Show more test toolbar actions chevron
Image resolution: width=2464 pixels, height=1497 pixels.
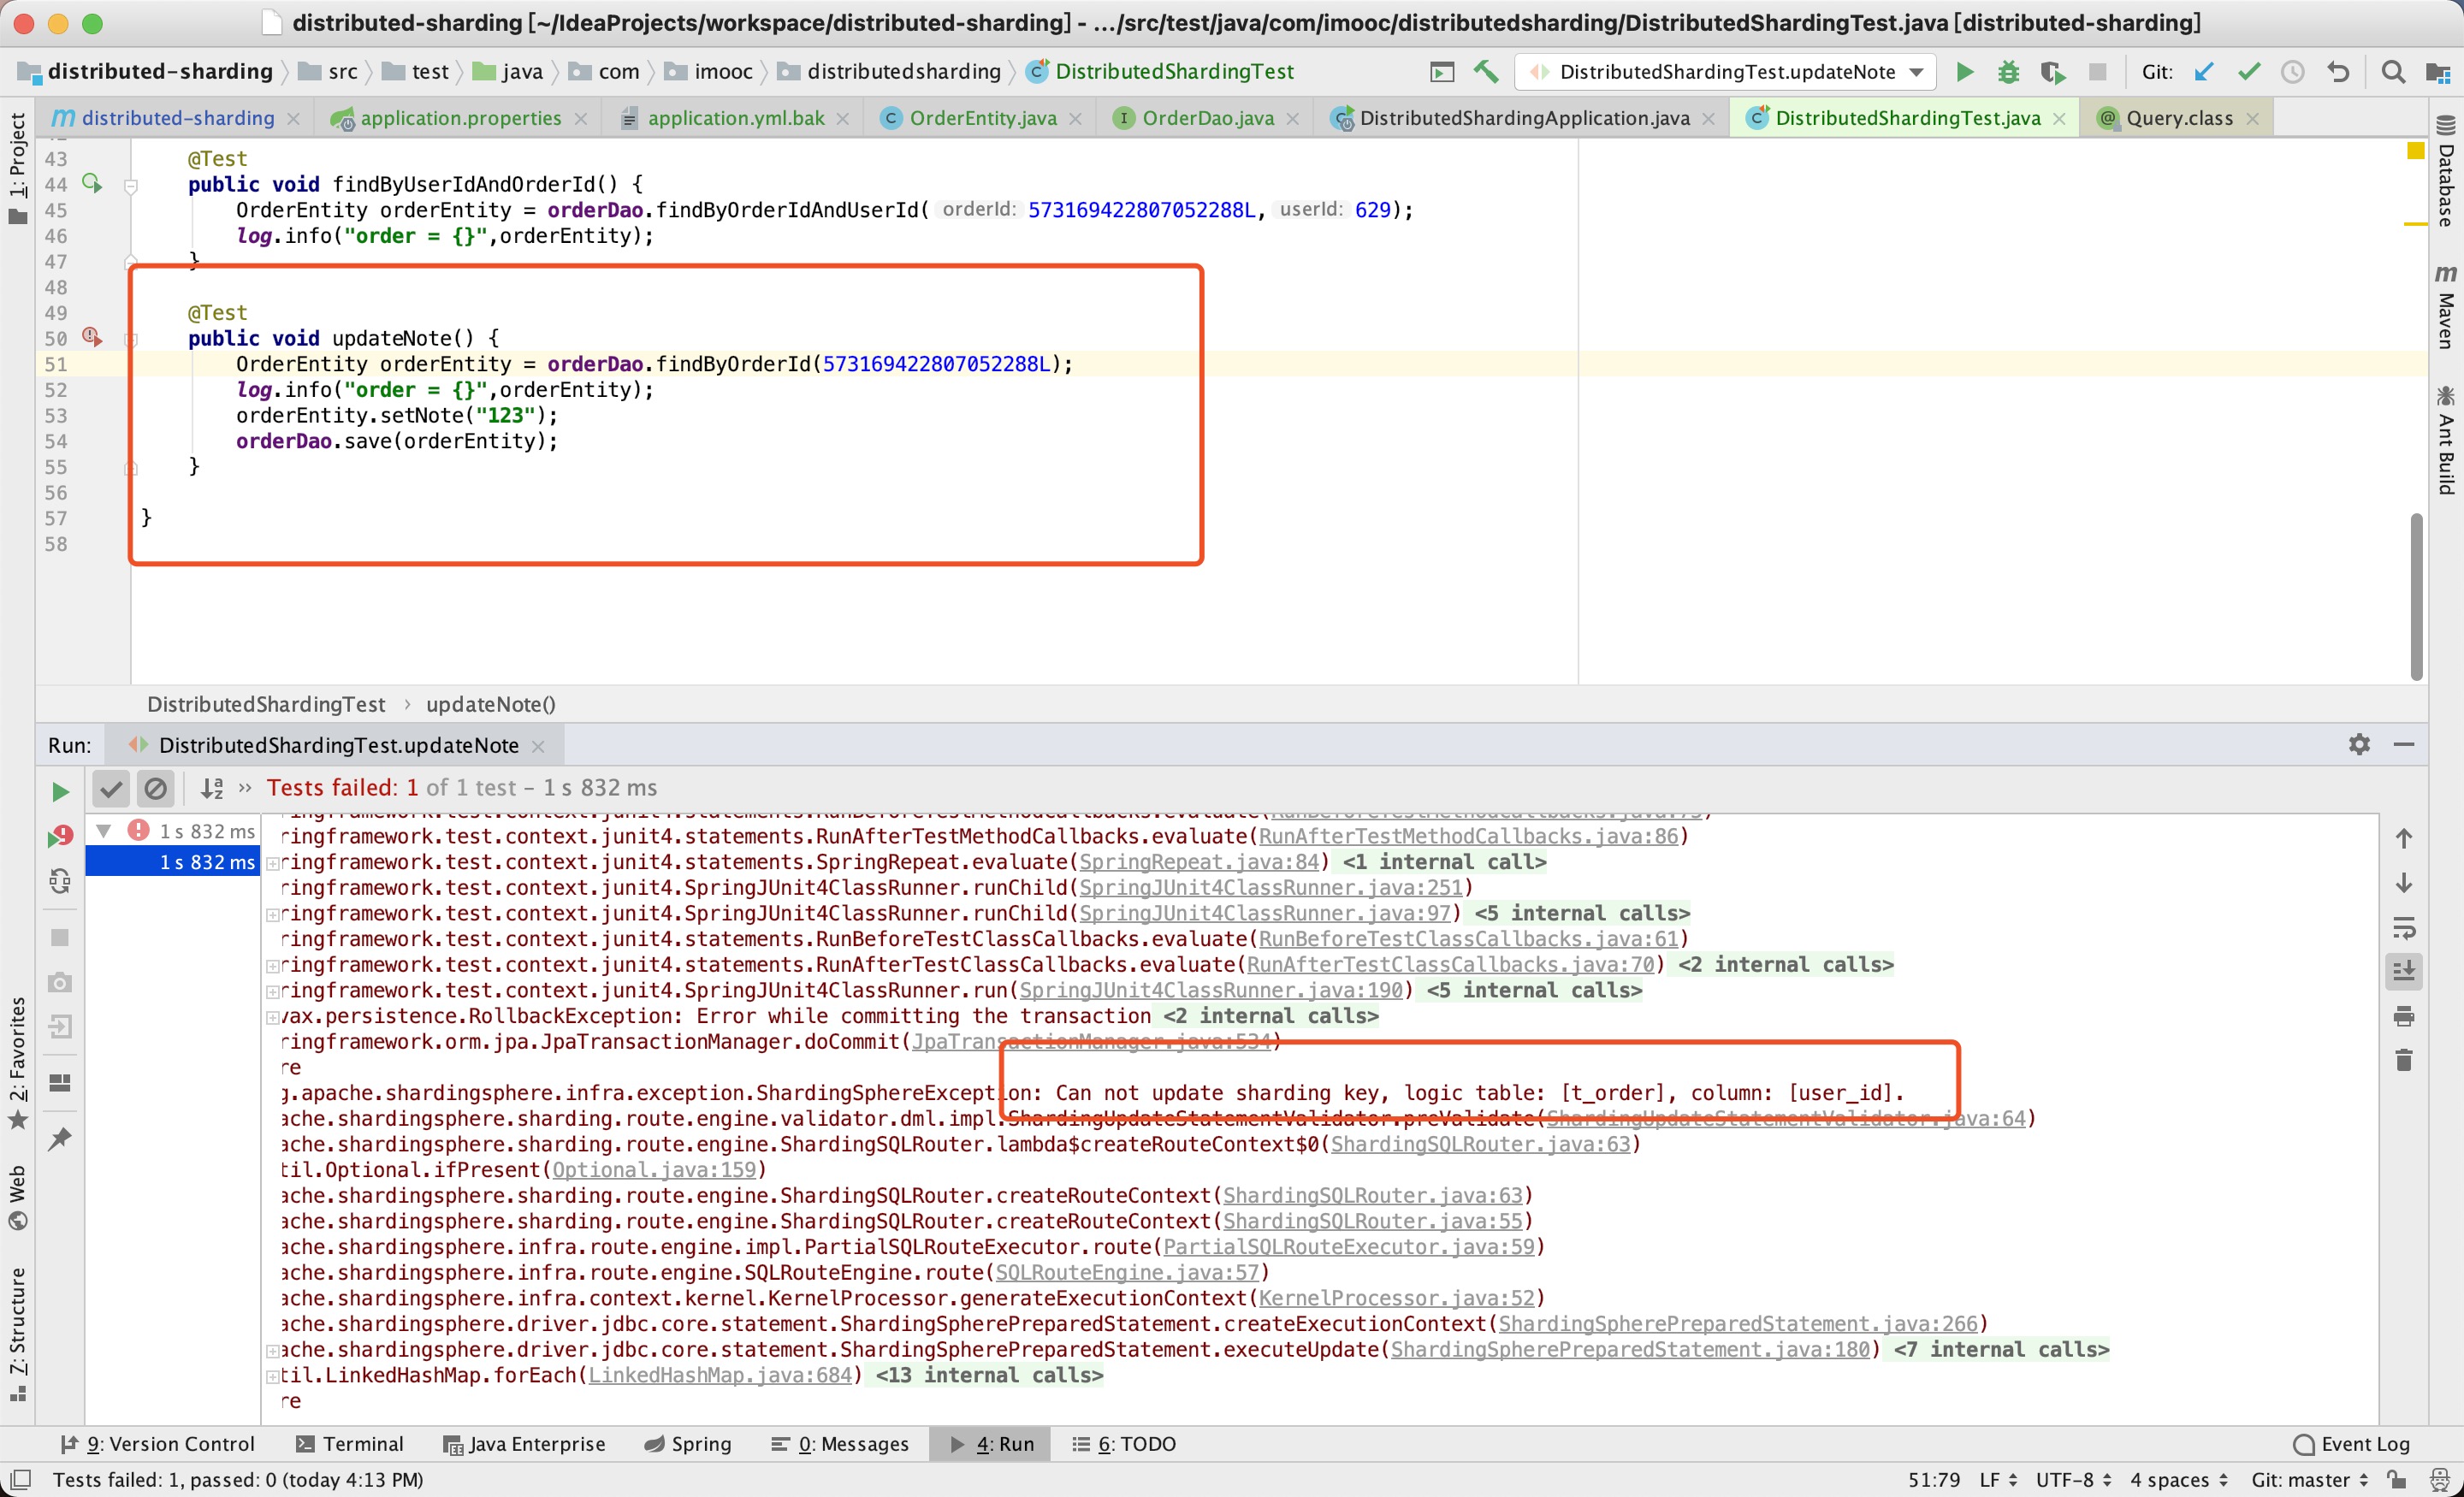tap(245, 788)
